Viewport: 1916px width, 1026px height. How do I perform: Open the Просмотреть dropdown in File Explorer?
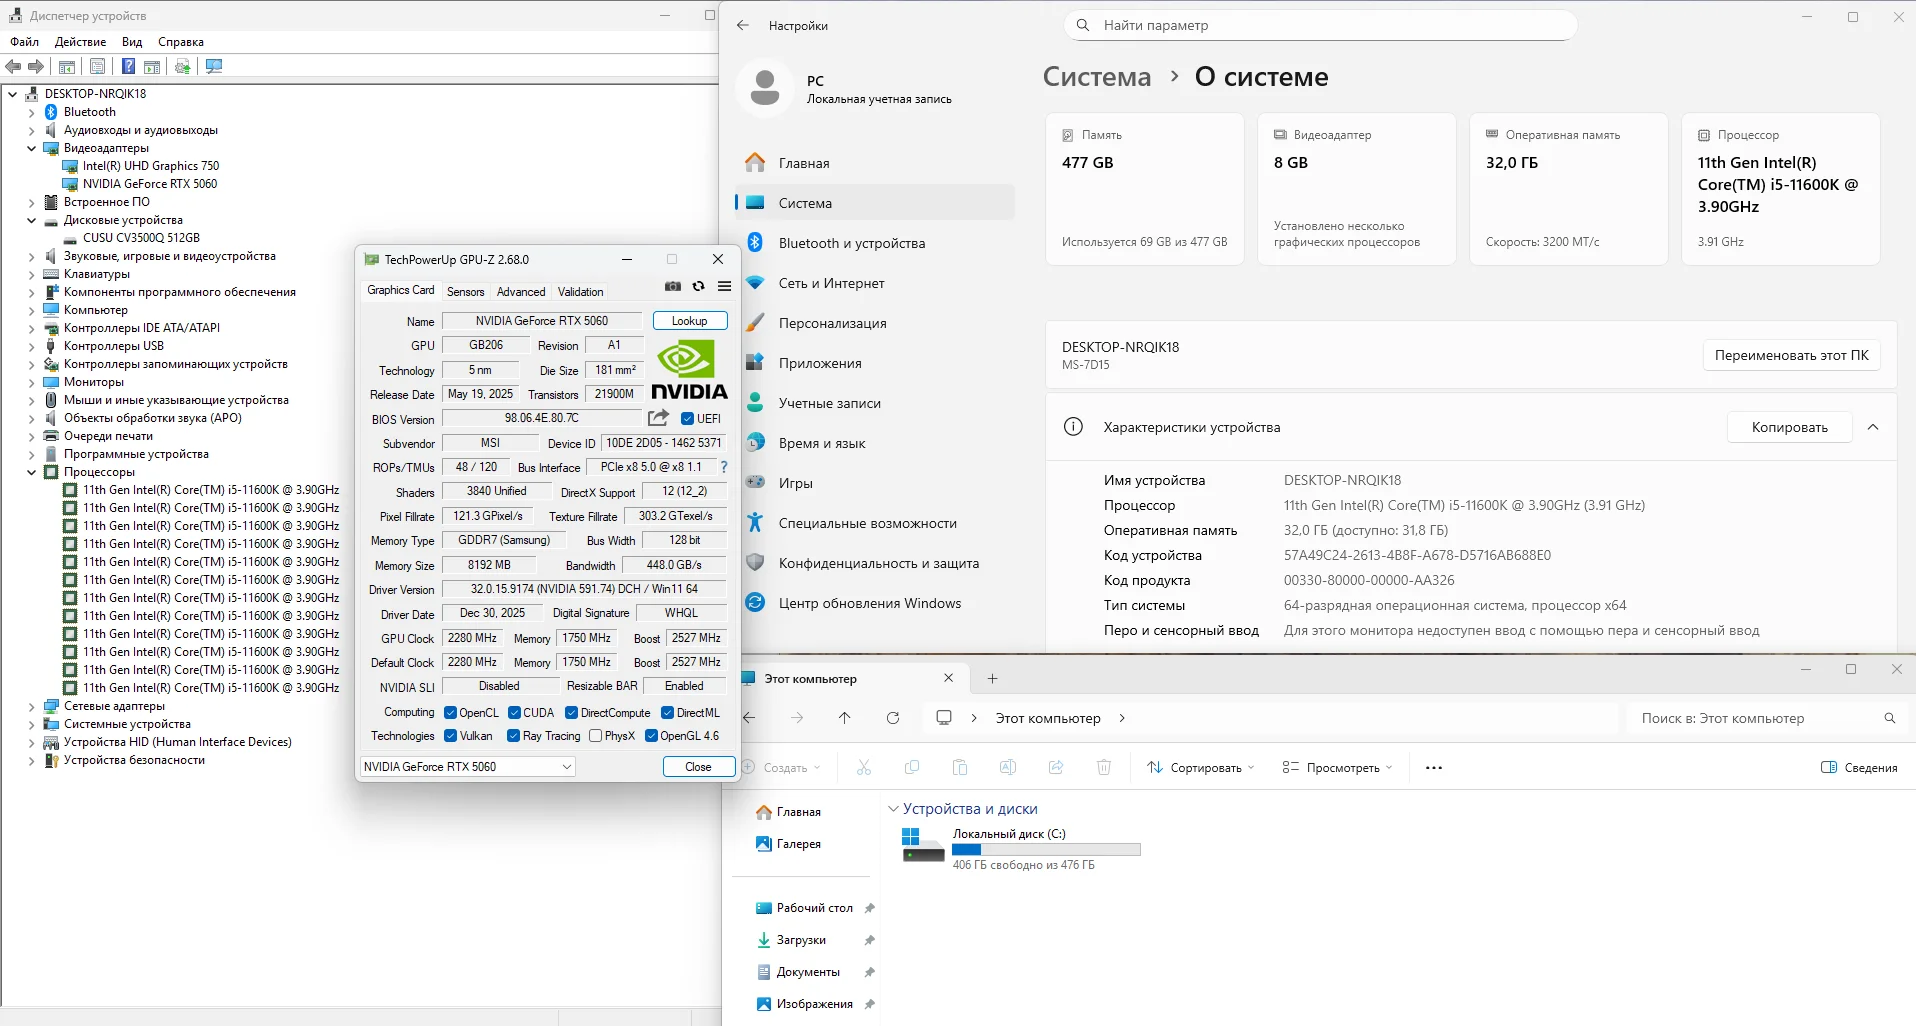coord(1337,768)
